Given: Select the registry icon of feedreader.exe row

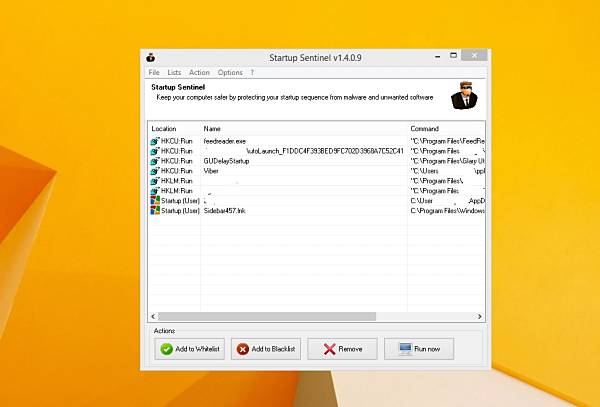Looking at the screenshot, I should click(x=155, y=141).
